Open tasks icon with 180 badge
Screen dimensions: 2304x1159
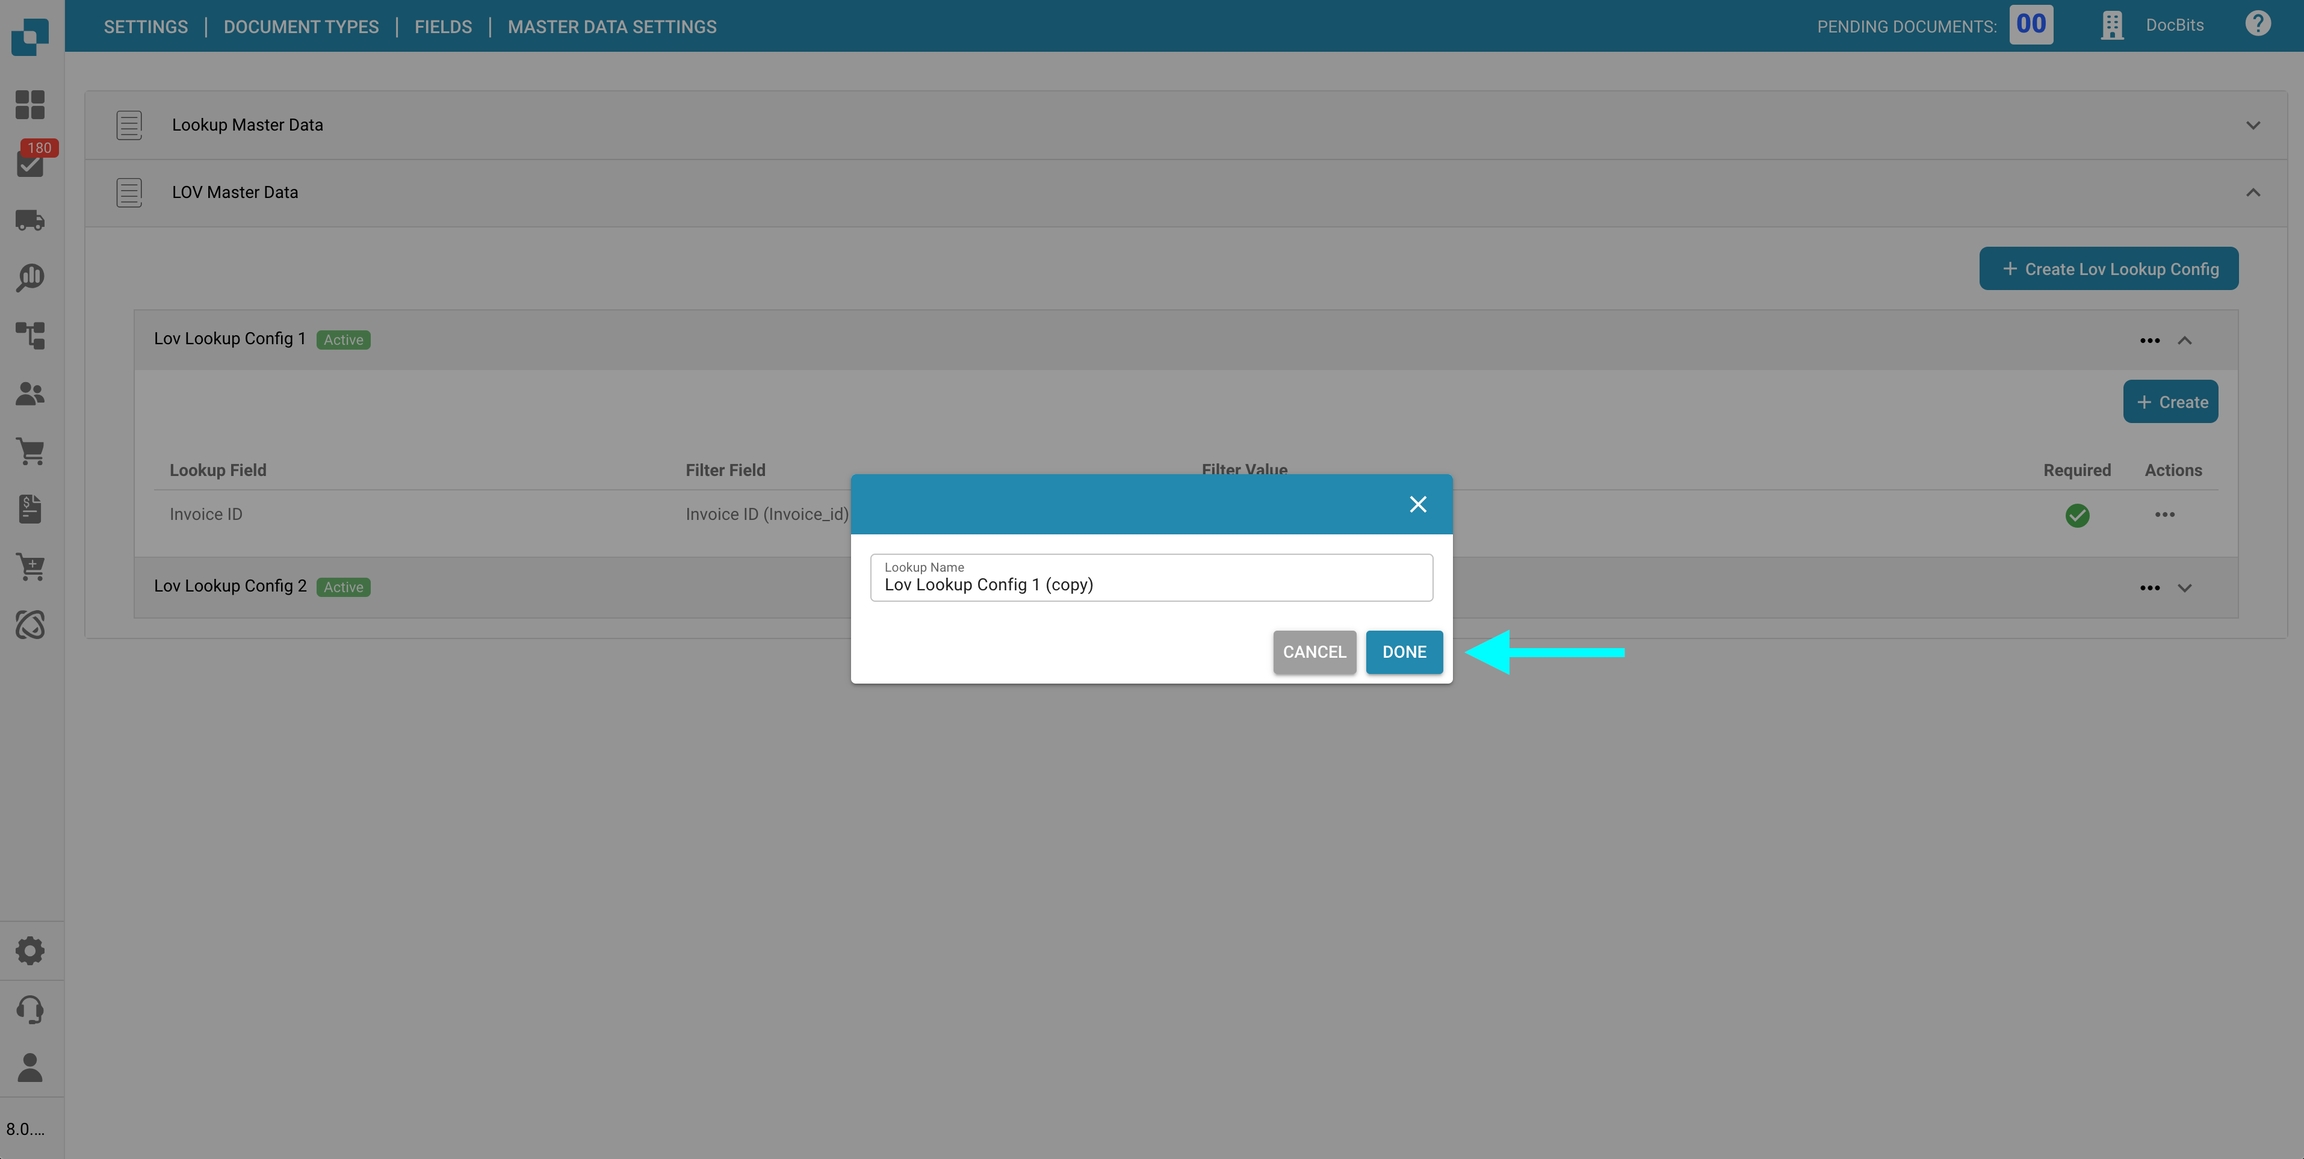coord(30,163)
